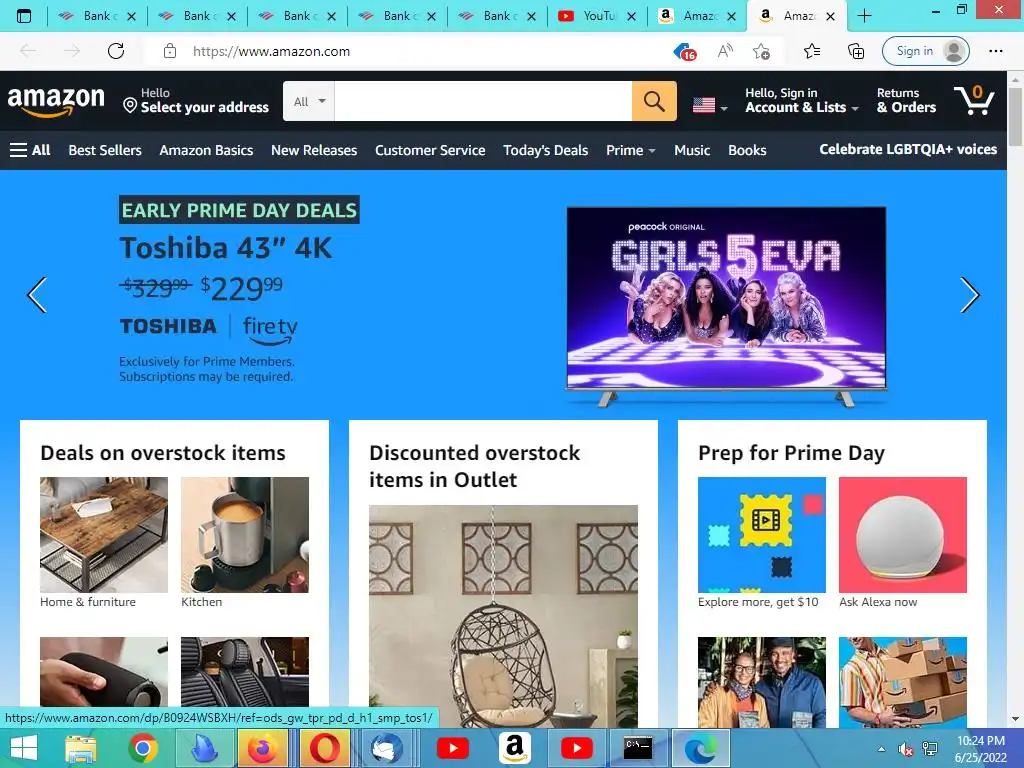Expand the search category All dropdown
The height and width of the screenshot is (768, 1024).
[x=309, y=101]
